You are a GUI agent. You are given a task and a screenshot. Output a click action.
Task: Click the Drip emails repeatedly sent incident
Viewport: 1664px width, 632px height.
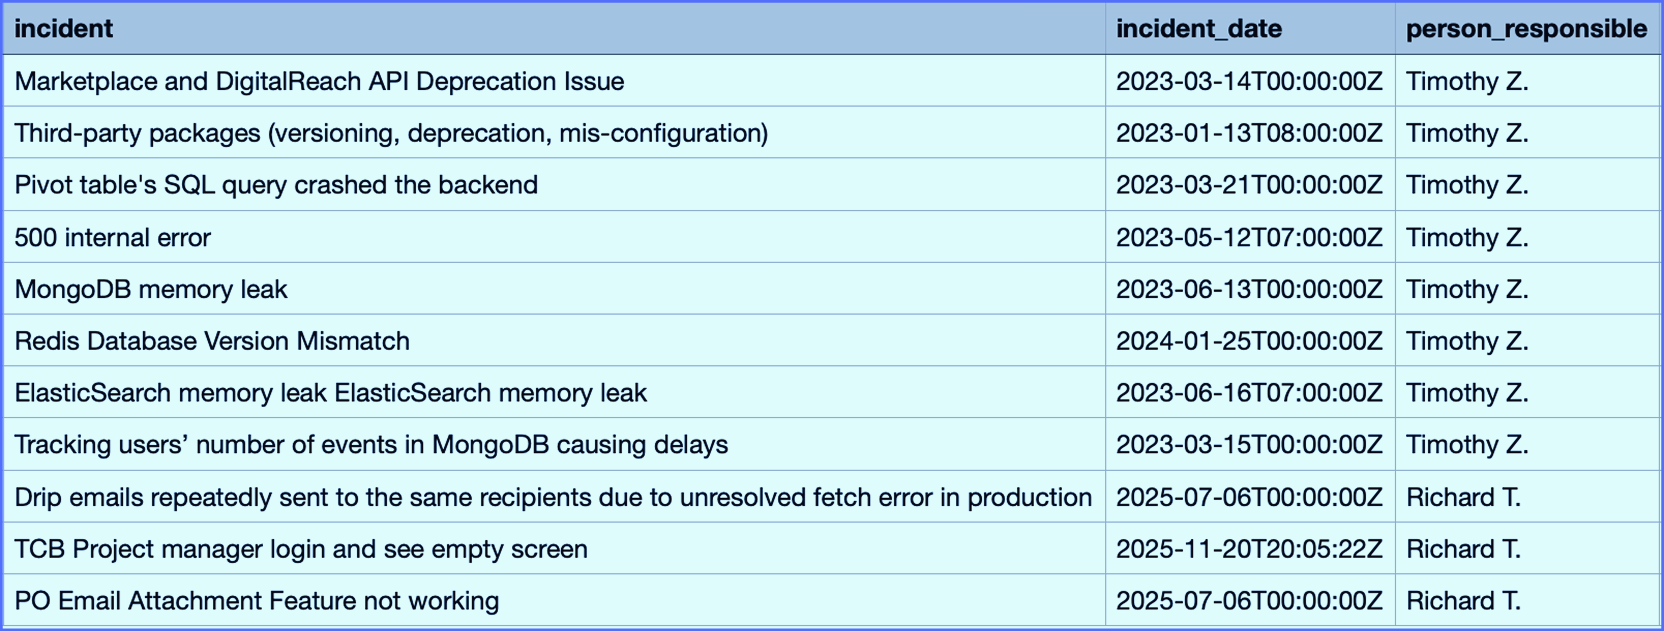click(553, 497)
